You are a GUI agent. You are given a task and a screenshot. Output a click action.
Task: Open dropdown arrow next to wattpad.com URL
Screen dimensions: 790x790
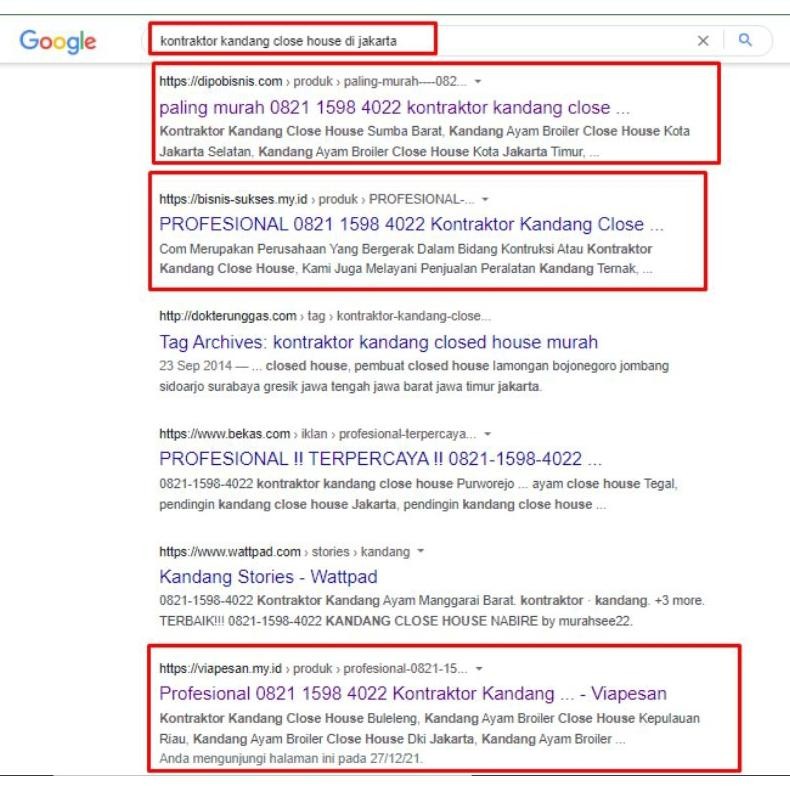point(421,551)
